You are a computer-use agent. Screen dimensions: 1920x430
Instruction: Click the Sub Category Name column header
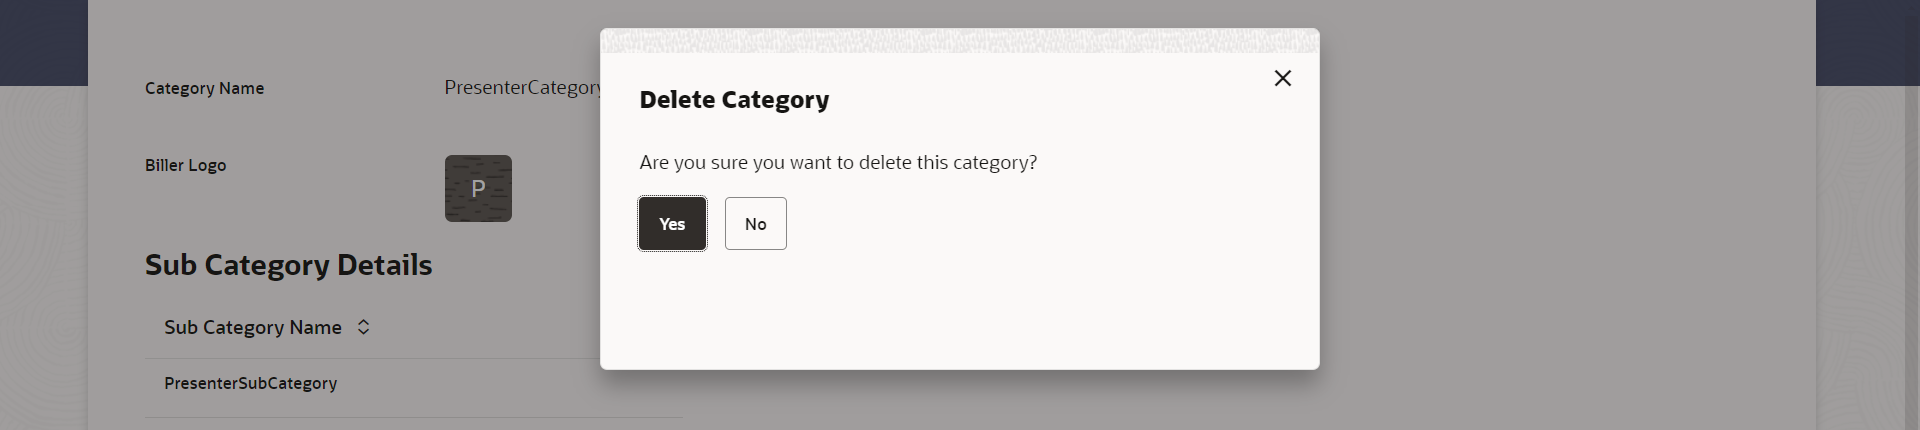tap(253, 327)
